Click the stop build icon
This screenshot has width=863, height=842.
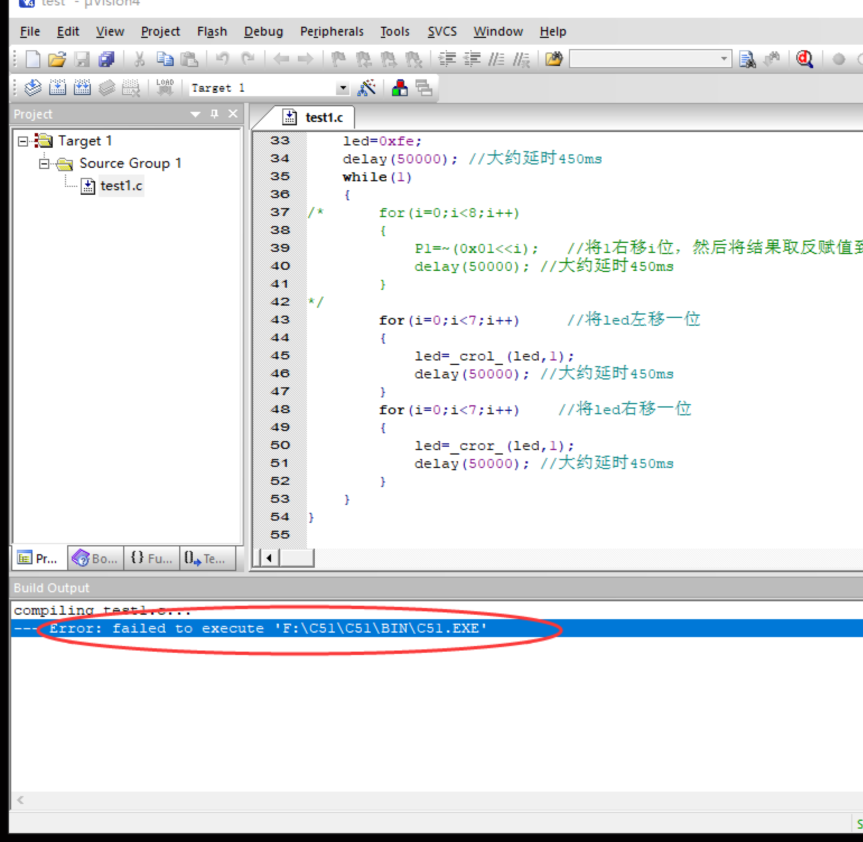tap(131, 88)
